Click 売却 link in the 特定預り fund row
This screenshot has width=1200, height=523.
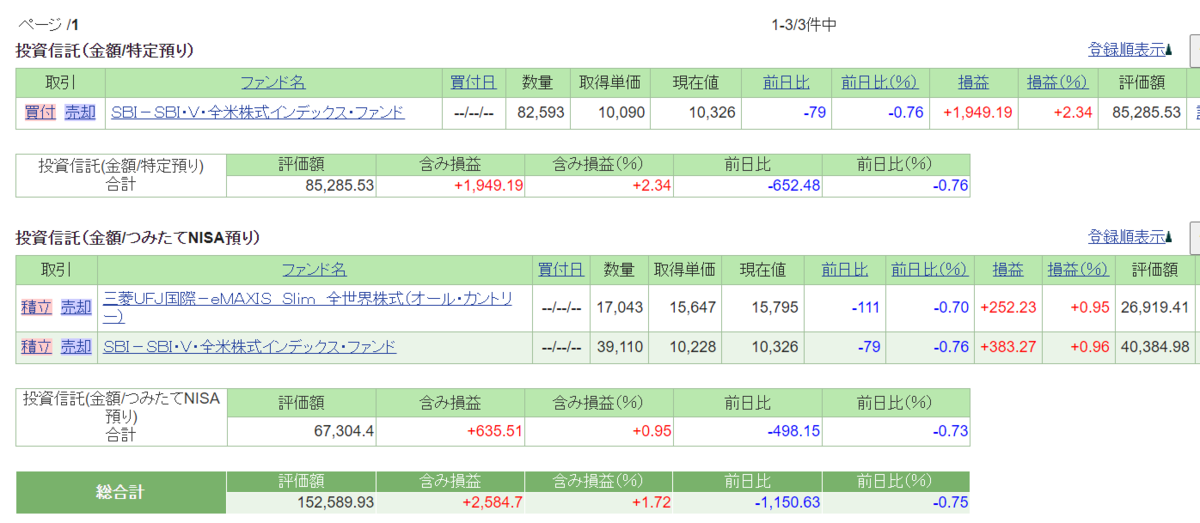click(80, 113)
